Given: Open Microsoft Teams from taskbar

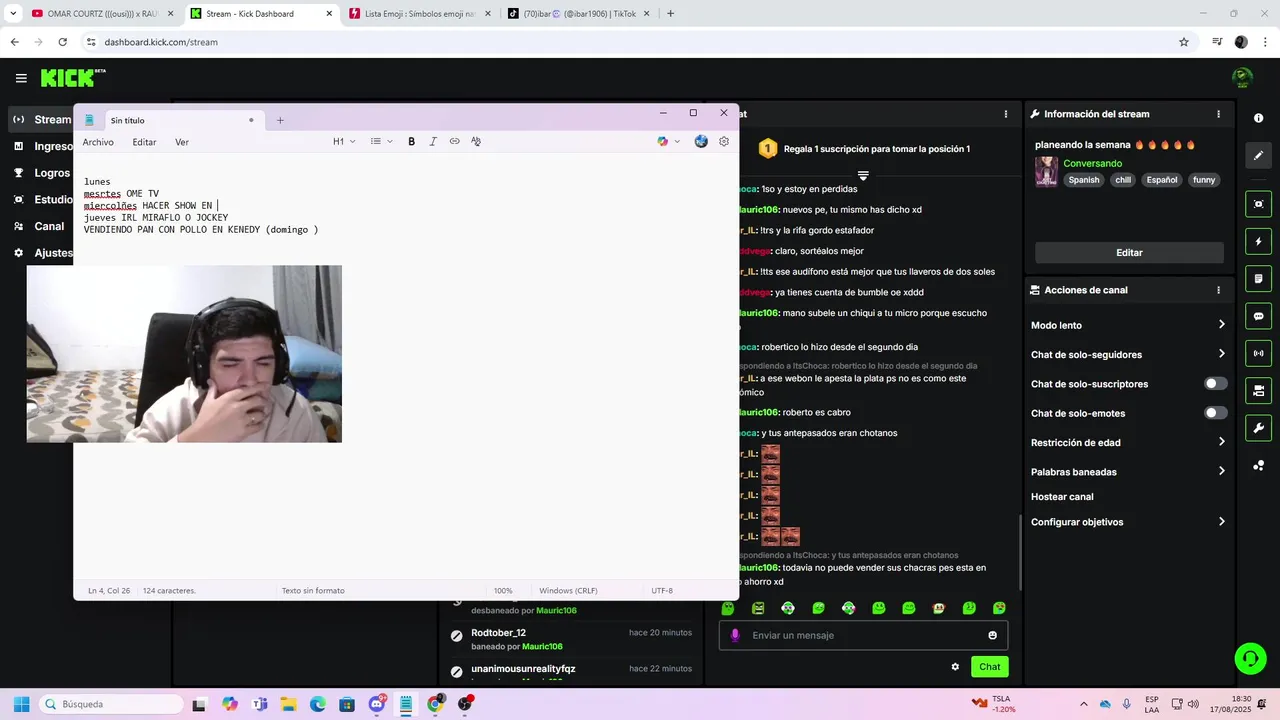Looking at the screenshot, I should [x=260, y=704].
